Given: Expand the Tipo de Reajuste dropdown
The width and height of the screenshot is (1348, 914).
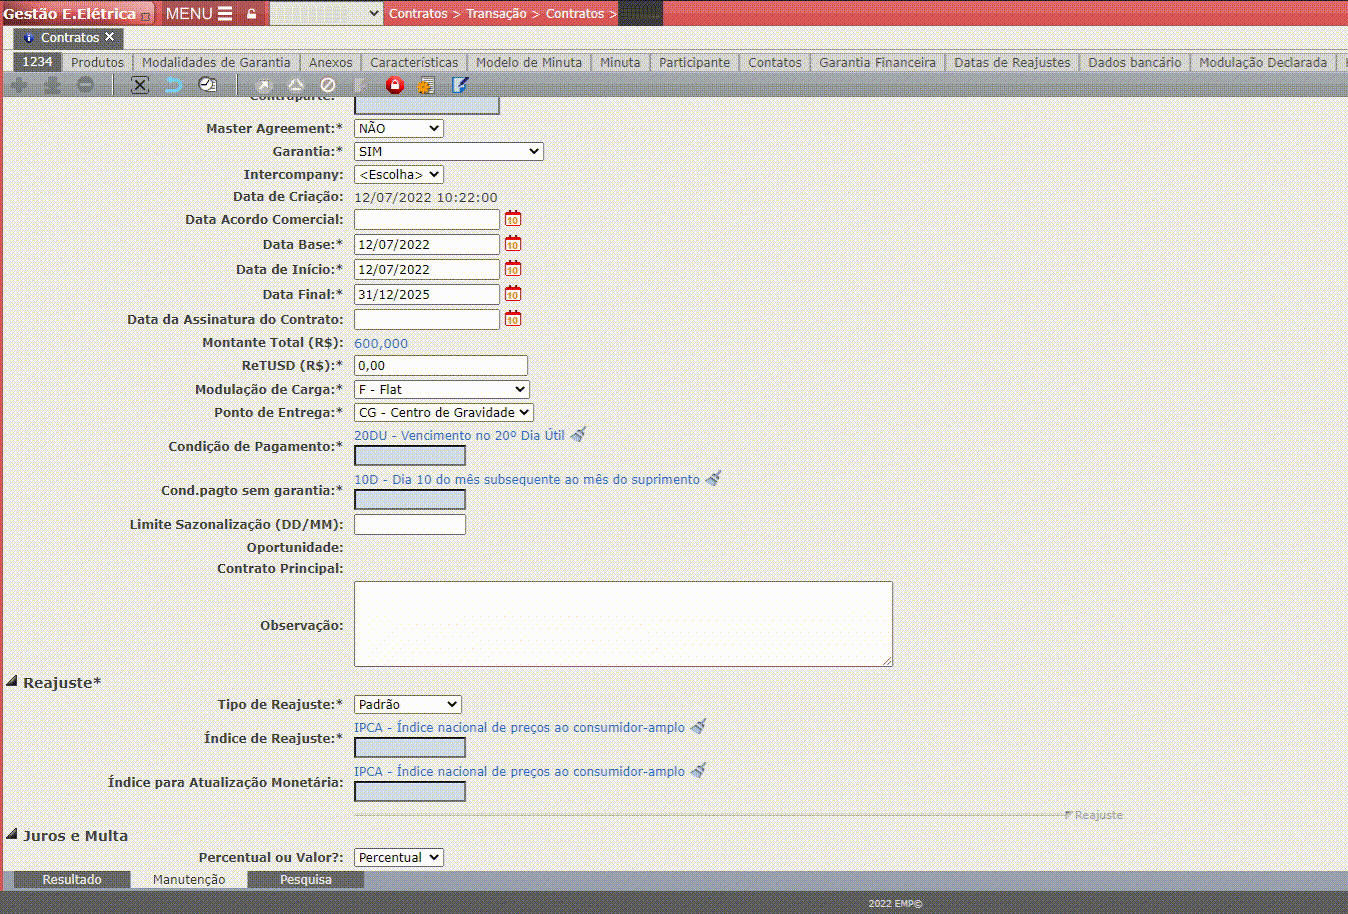Looking at the screenshot, I should (407, 705).
